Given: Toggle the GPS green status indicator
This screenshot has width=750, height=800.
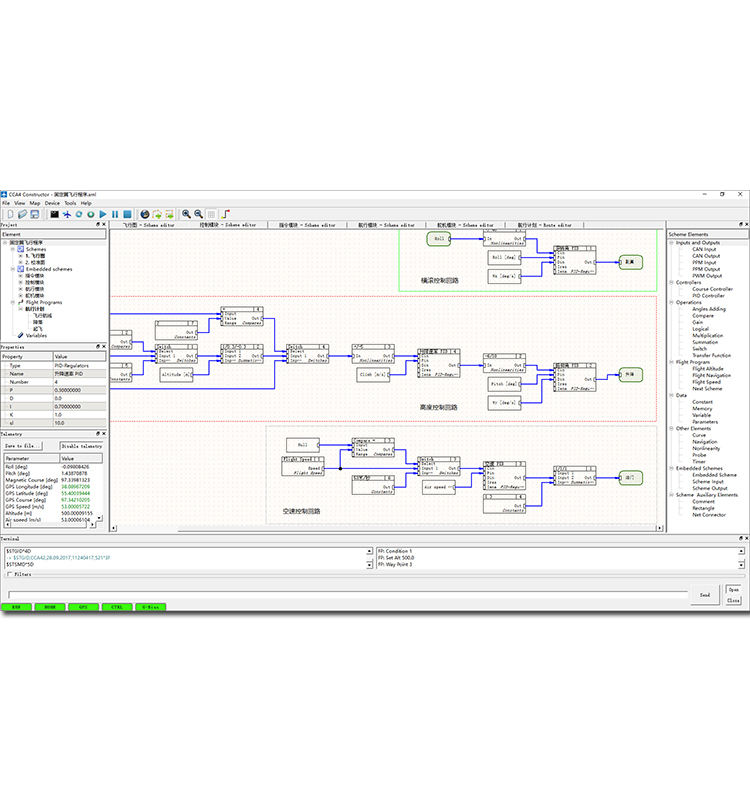Looking at the screenshot, I should [83, 606].
